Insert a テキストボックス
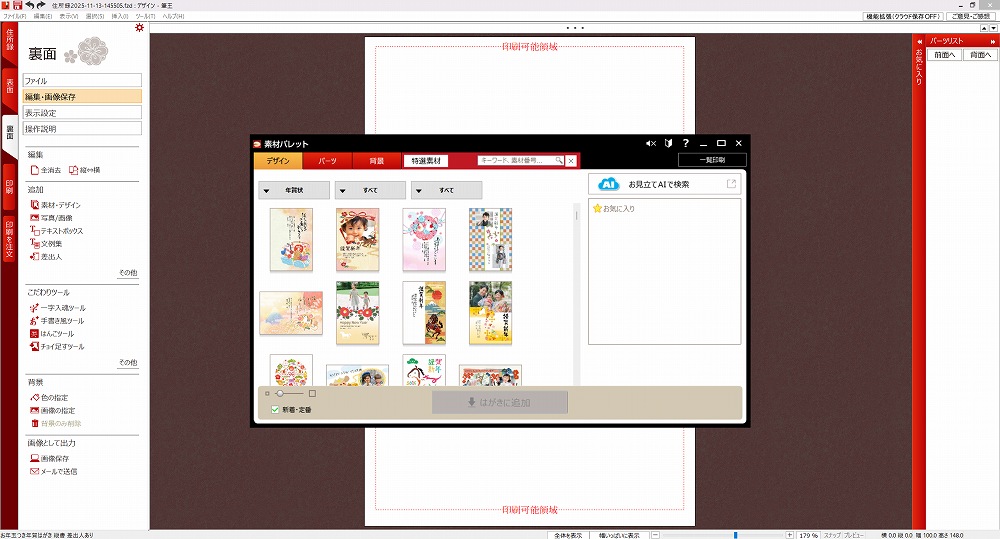1000x539 pixels. click(57, 231)
